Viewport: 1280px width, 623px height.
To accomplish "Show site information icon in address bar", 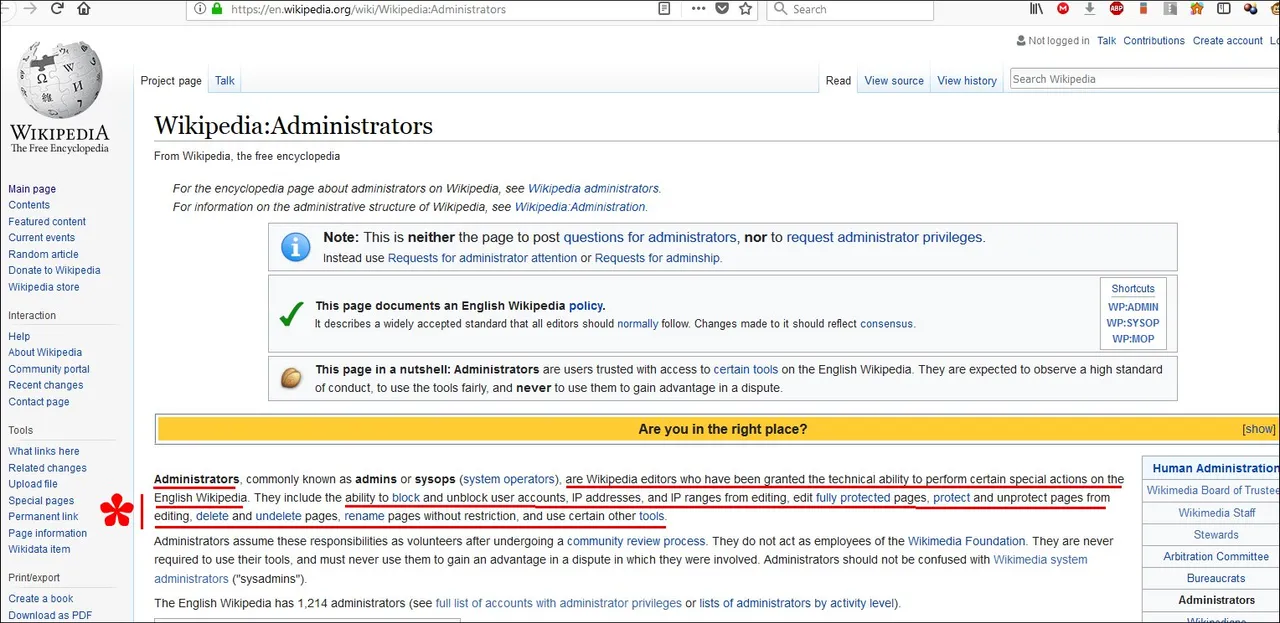I will [200, 9].
